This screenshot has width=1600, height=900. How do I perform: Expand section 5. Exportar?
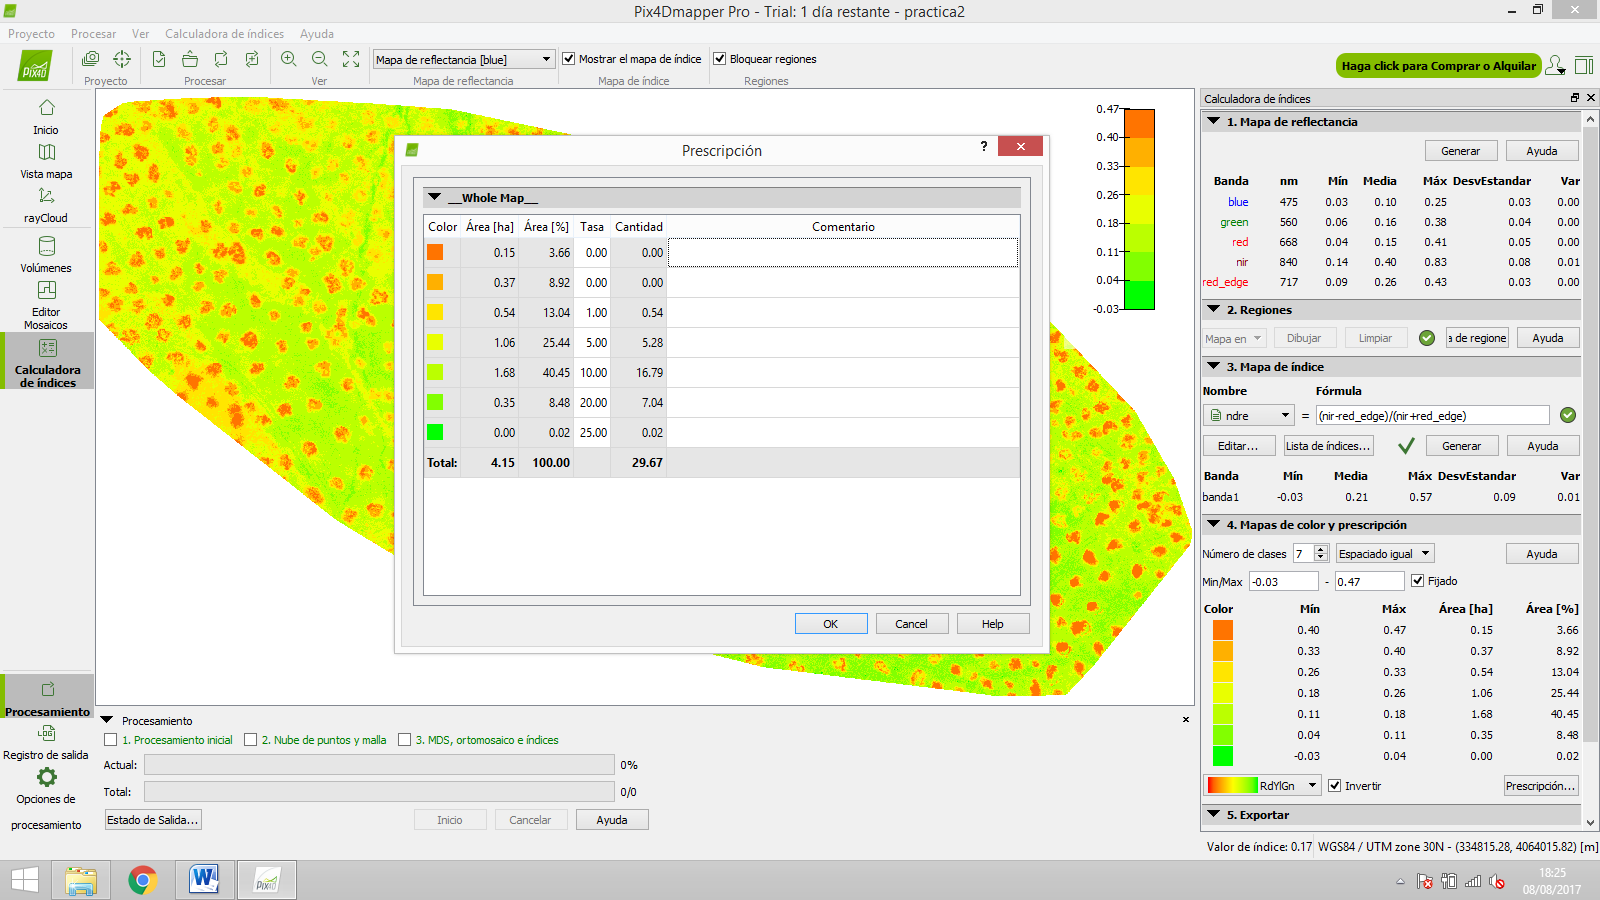tap(1213, 814)
